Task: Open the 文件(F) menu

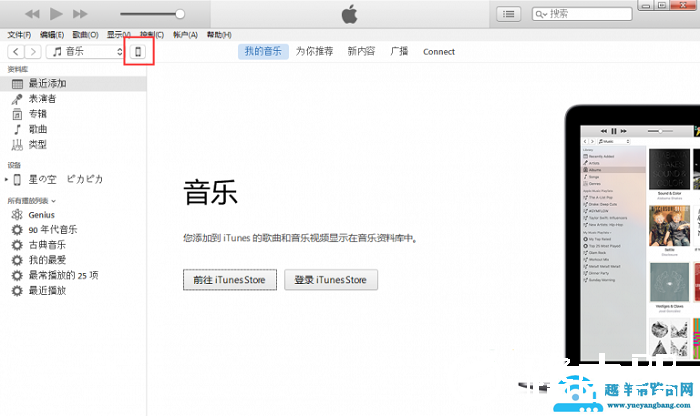Action: tap(19, 35)
